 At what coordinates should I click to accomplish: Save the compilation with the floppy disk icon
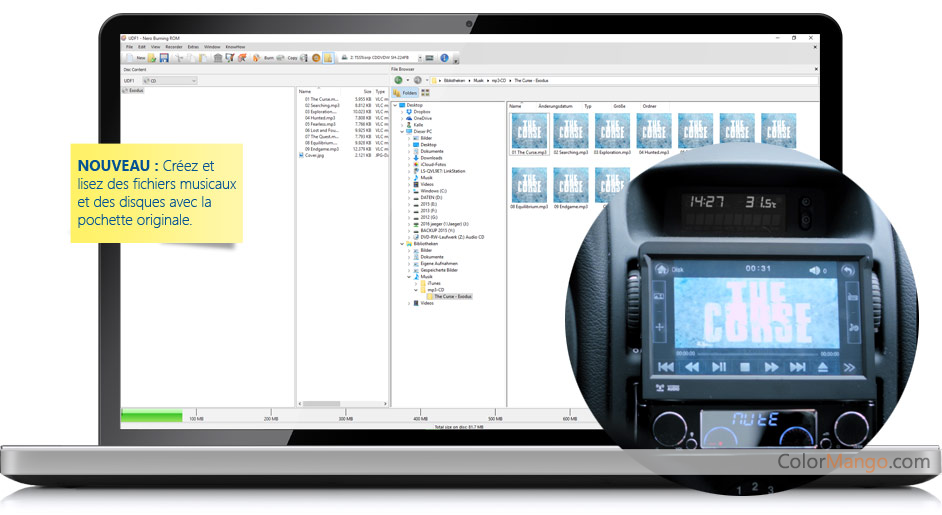pos(164,58)
